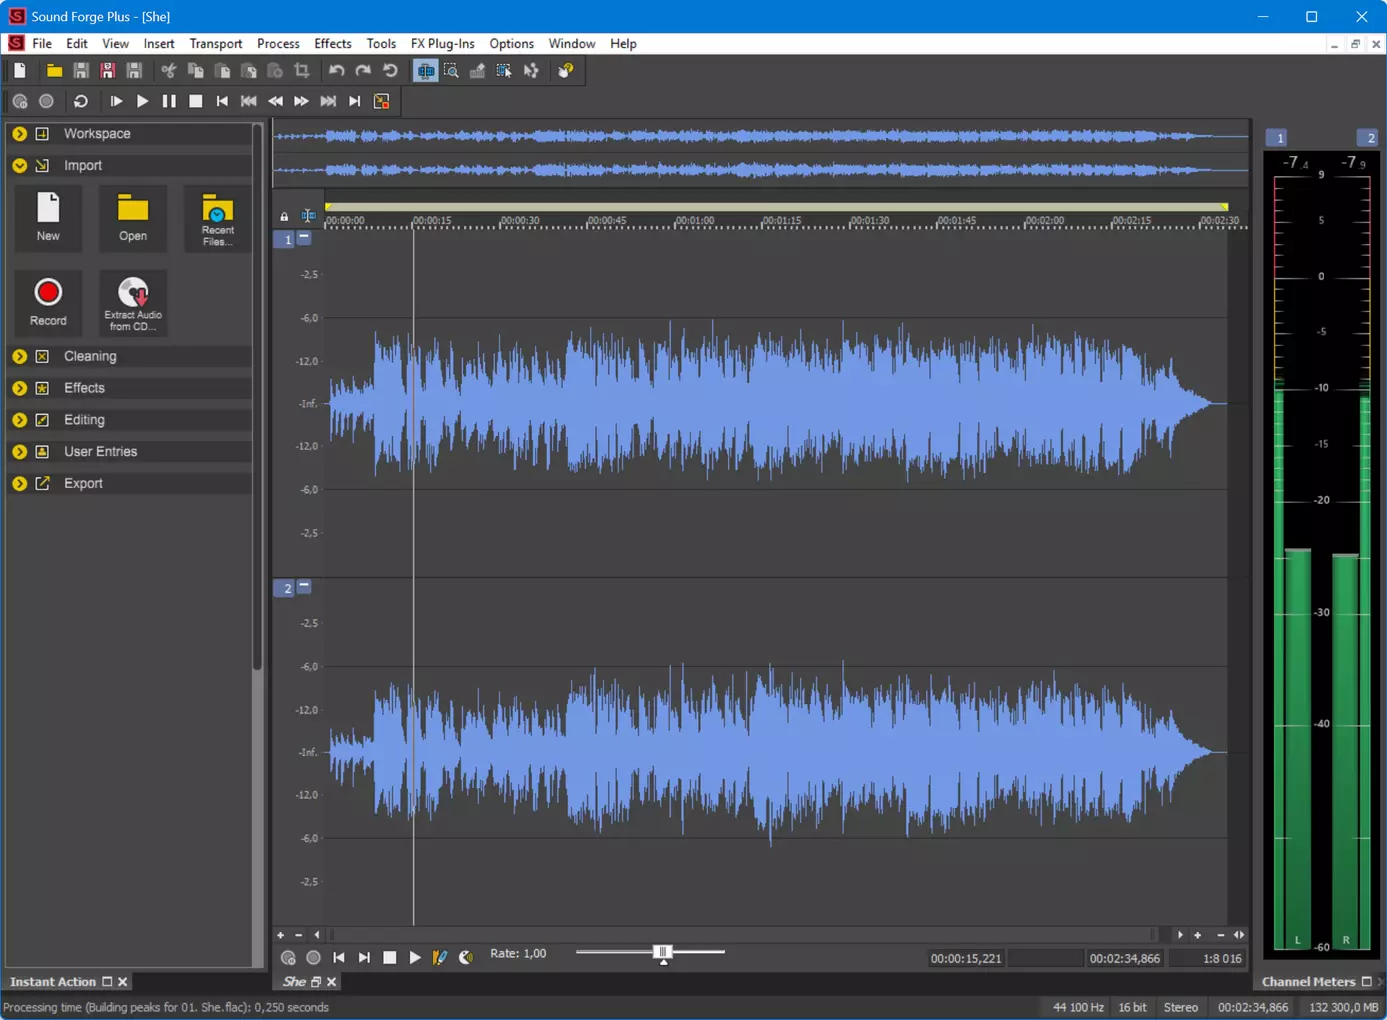
Task: Open the FX Plug-Ins menu
Action: tap(442, 44)
